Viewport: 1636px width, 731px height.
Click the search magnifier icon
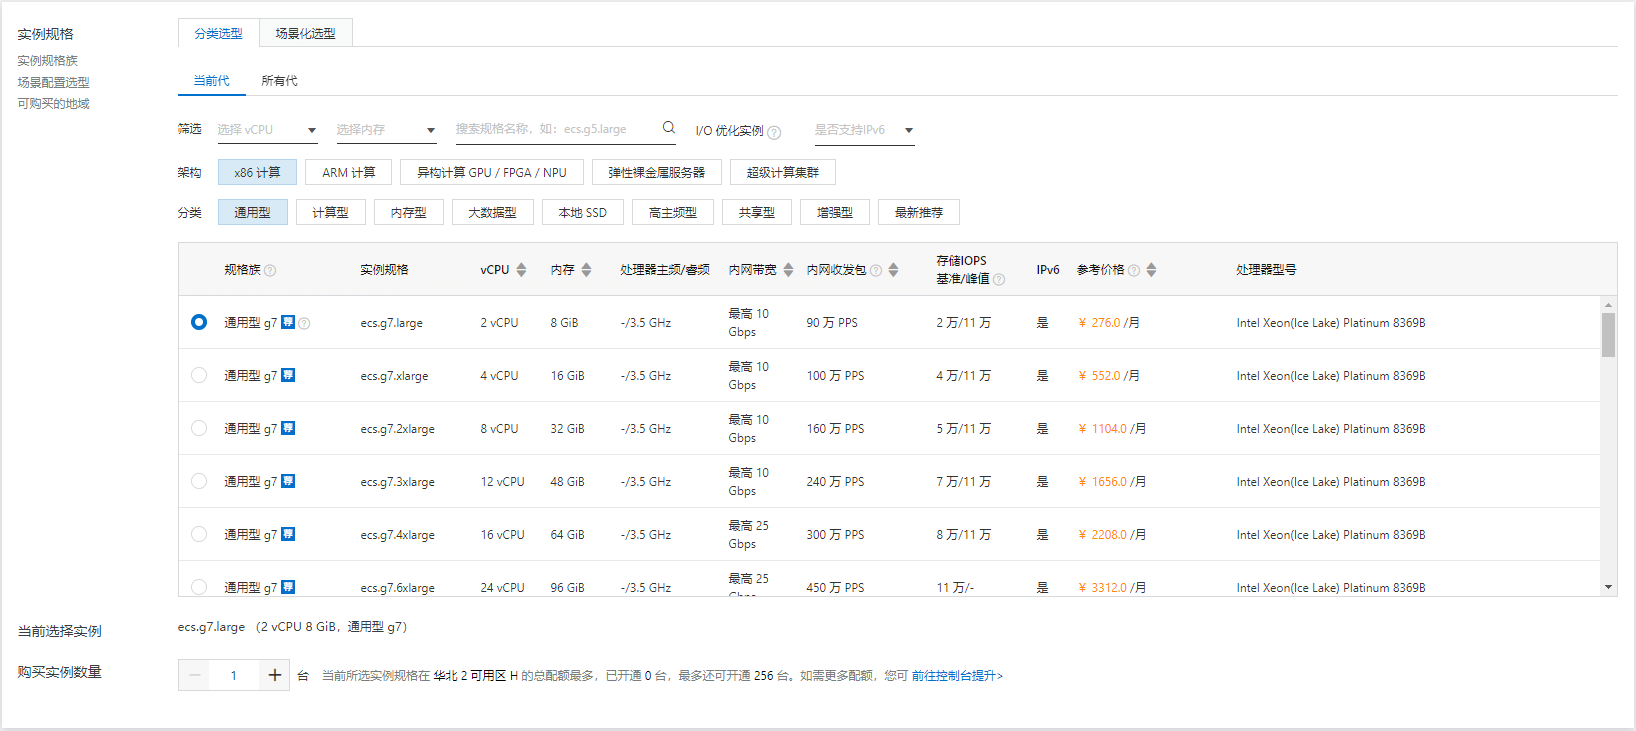(x=669, y=128)
